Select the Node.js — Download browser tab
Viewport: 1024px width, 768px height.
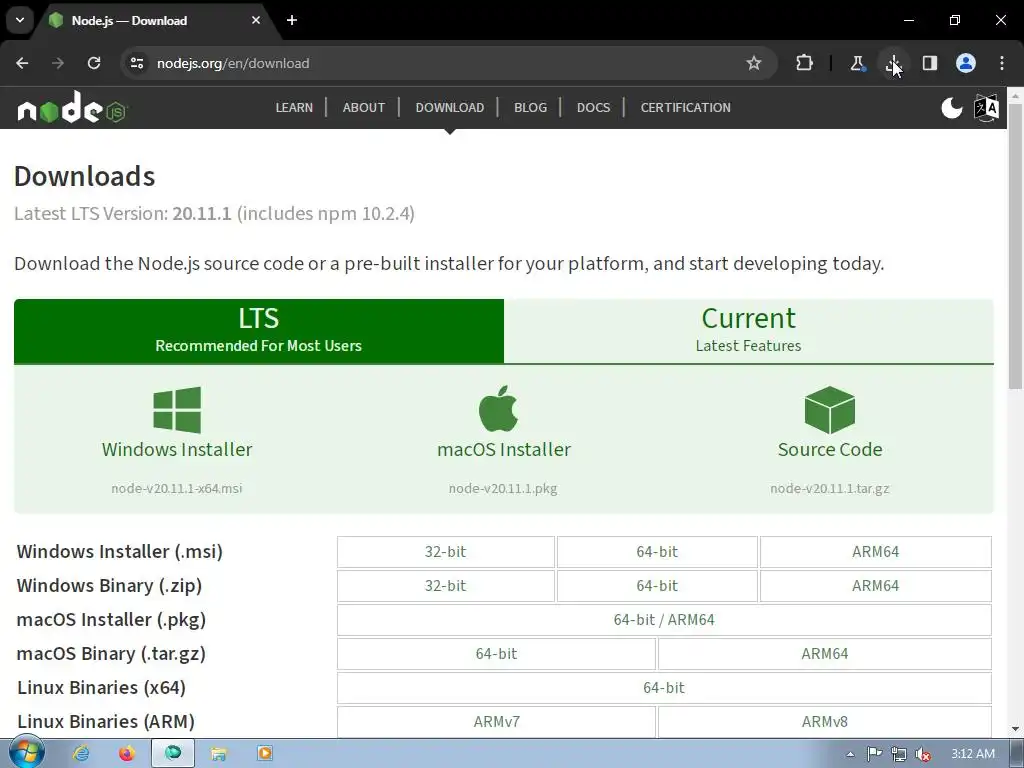pos(155,21)
